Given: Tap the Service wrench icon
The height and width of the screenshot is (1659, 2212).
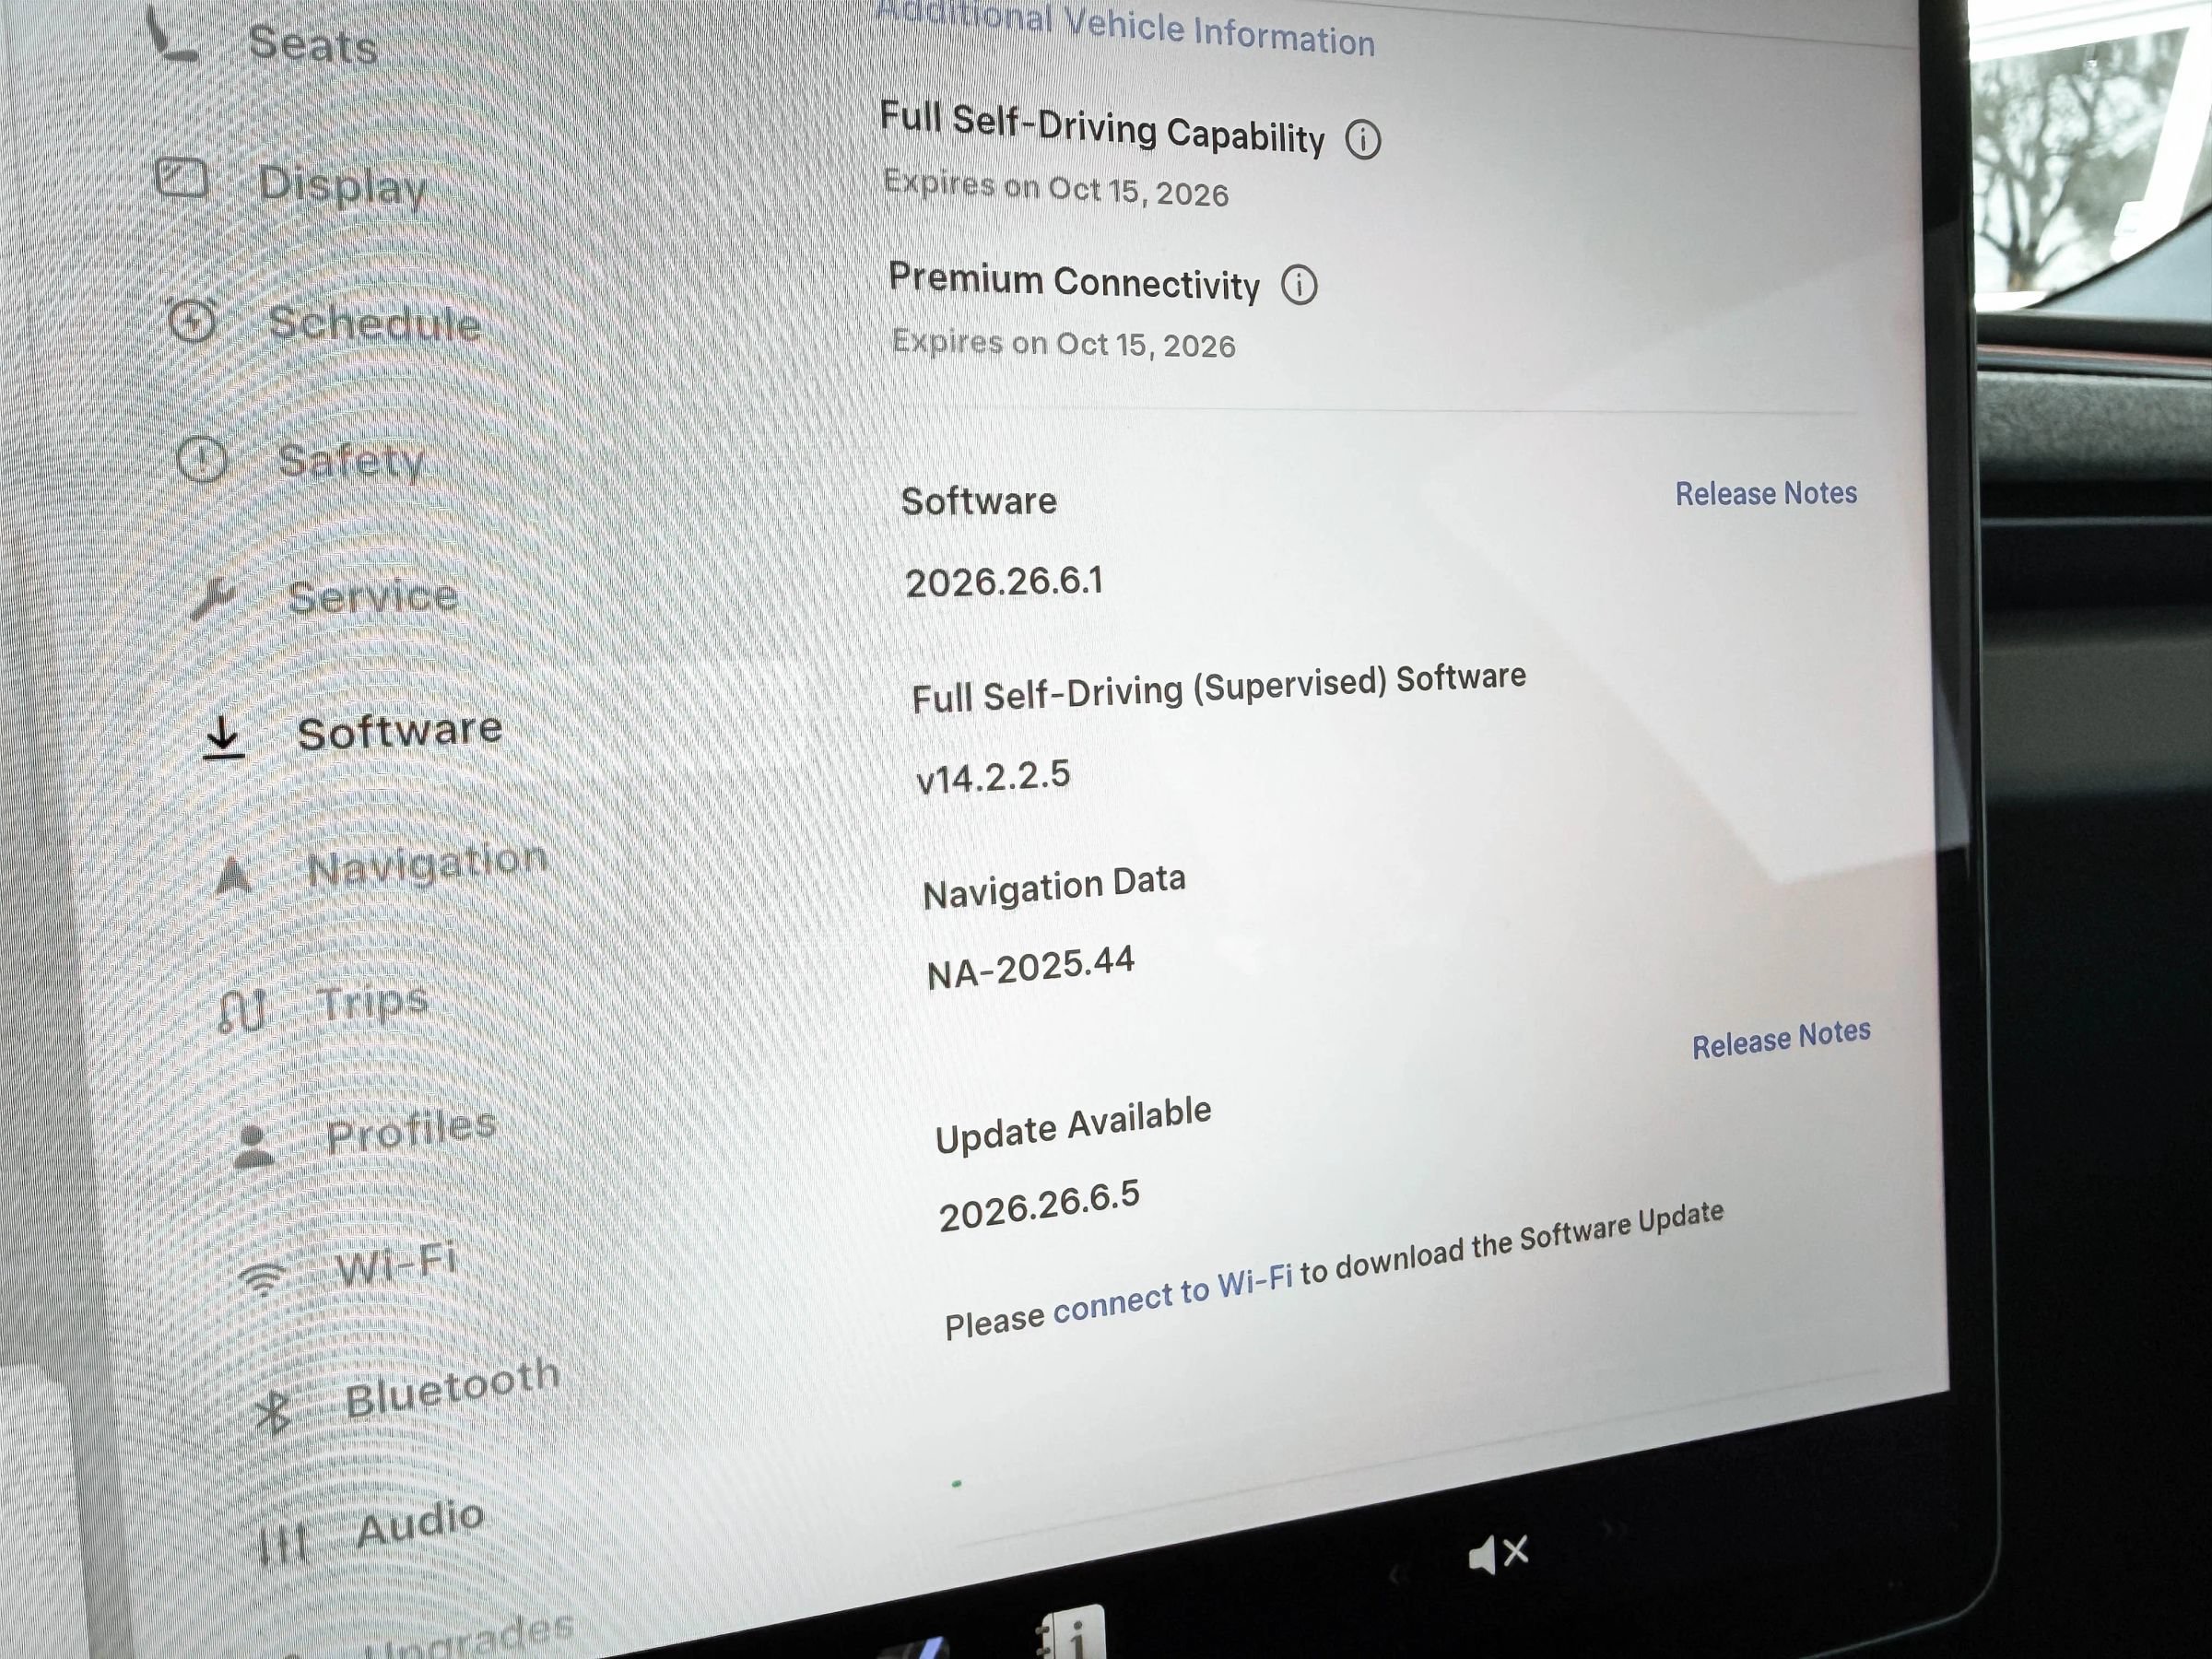Looking at the screenshot, I should [x=213, y=597].
